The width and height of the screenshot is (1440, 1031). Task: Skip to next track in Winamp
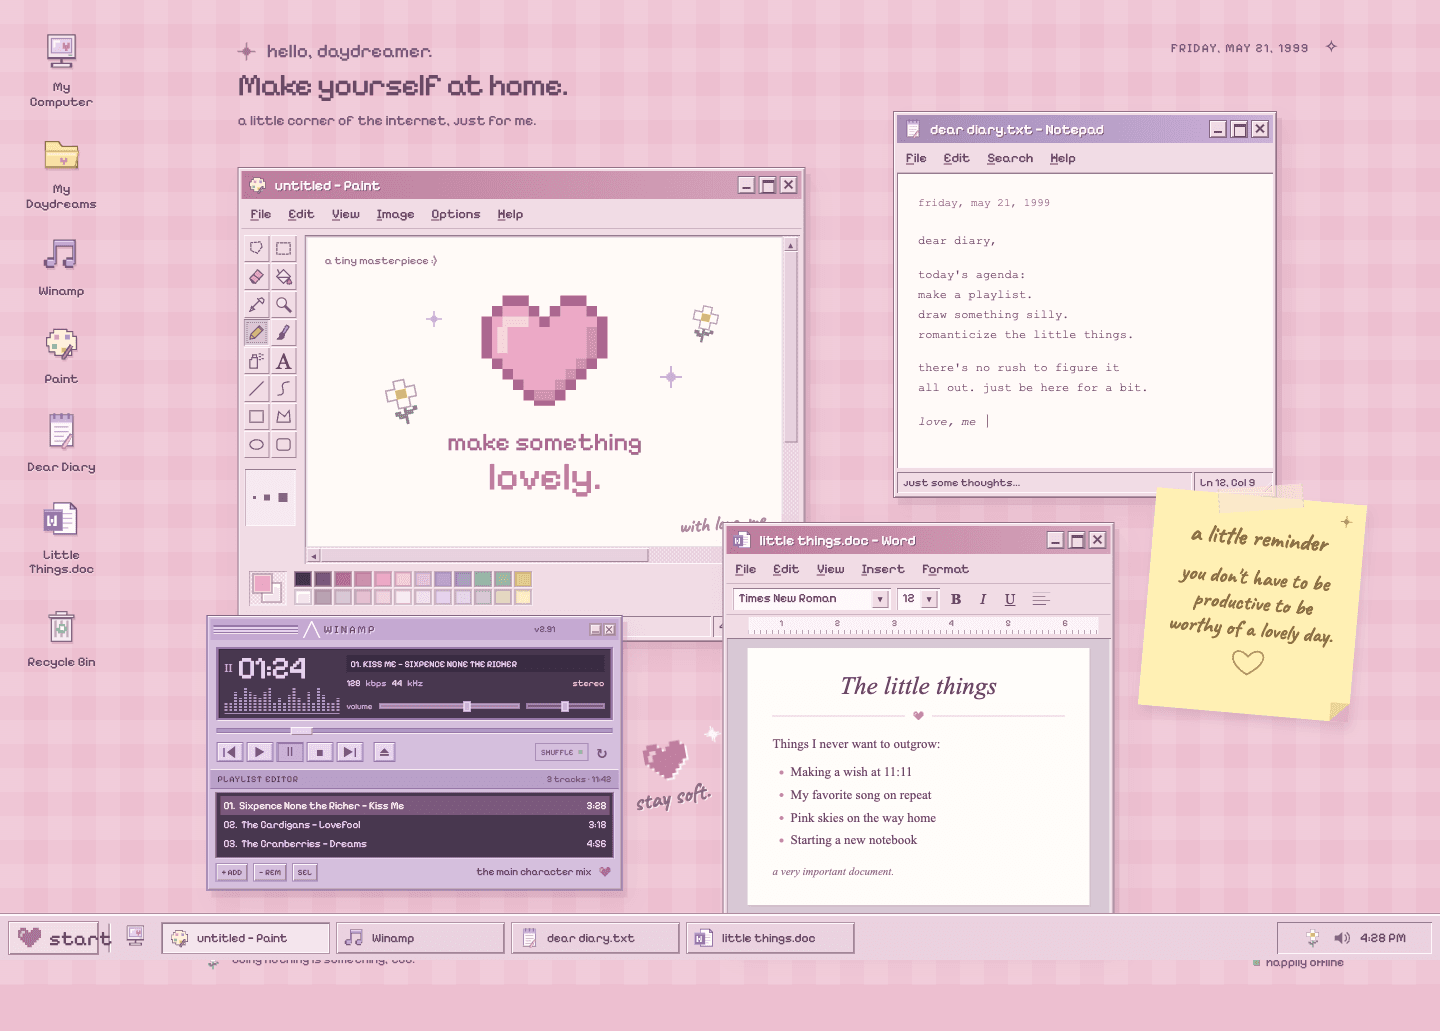[x=349, y=752]
